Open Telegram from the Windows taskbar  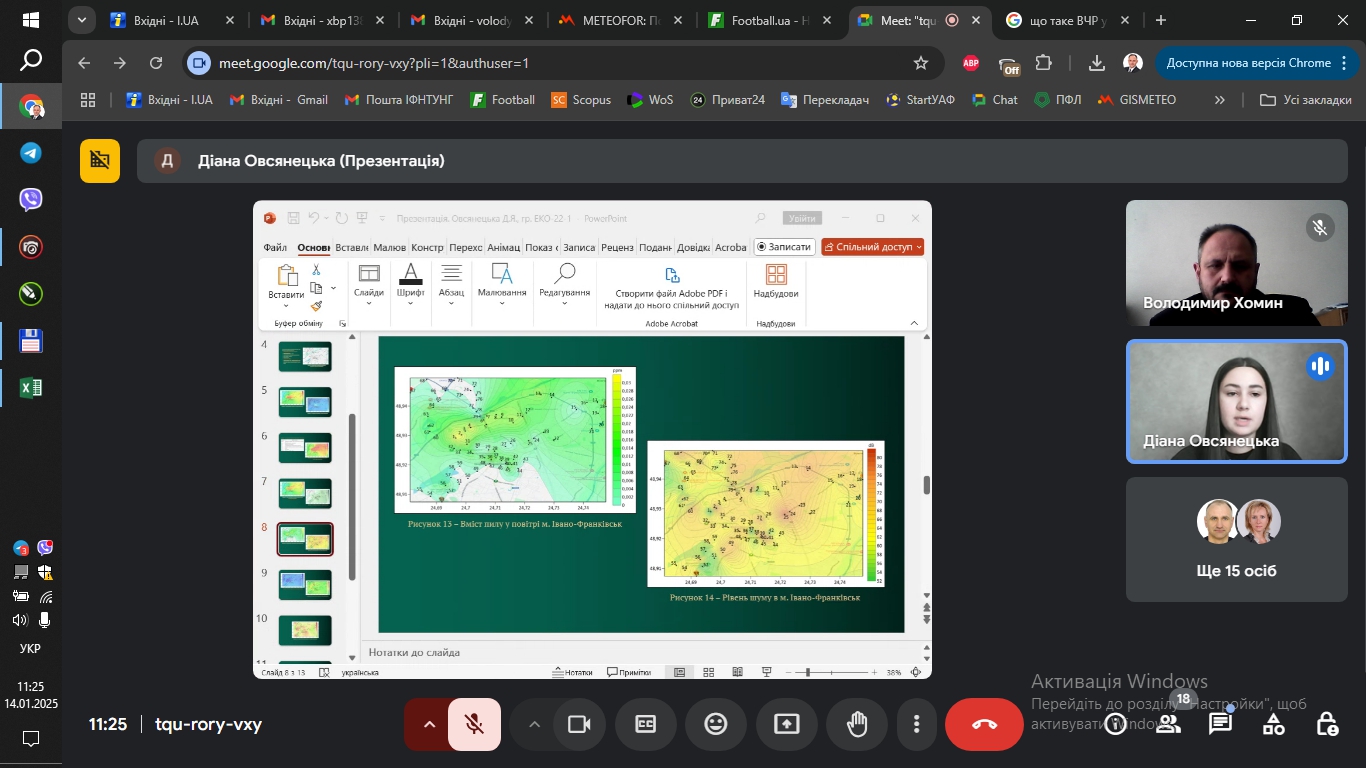[31, 153]
